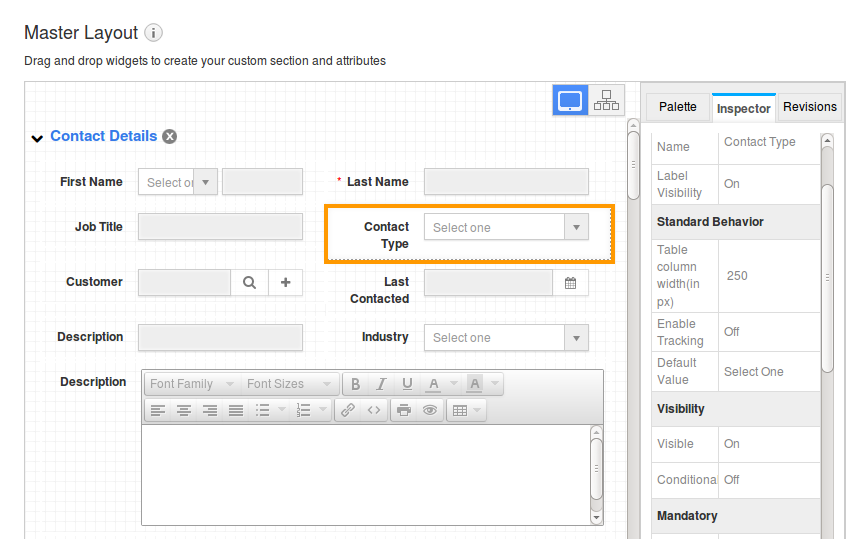Click the plus icon next to Customer
This screenshot has width=853, height=539.
click(x=285, y=283)
